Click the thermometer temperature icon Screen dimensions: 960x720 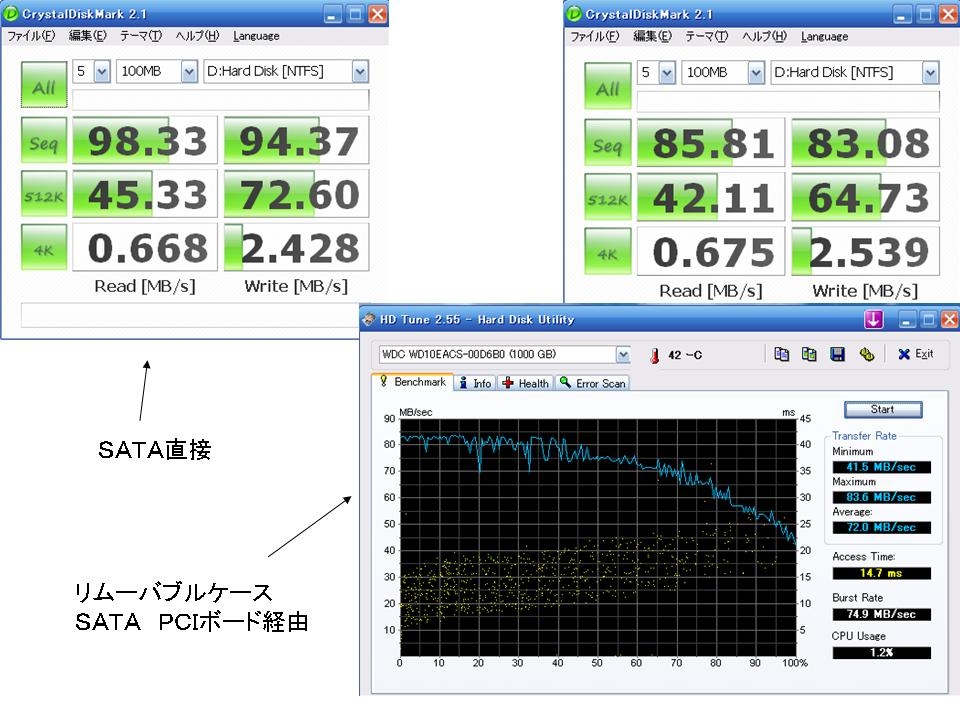point(654,355)
